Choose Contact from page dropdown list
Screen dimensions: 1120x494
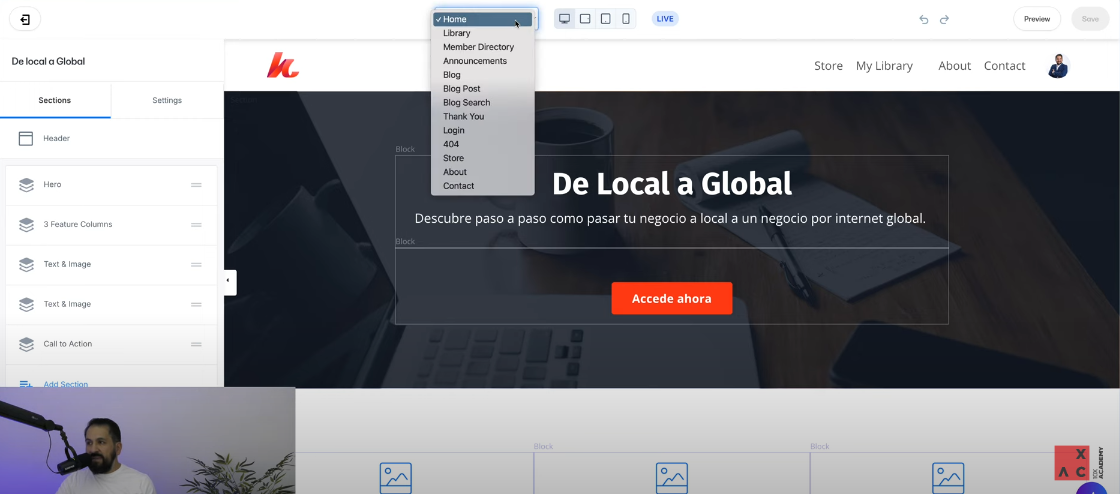(483, 186)
